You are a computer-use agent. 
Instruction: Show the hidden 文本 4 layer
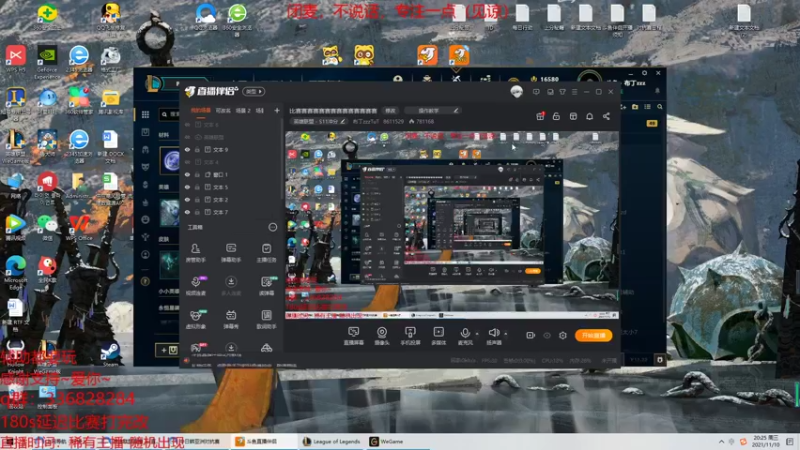[x=187, y=162]
